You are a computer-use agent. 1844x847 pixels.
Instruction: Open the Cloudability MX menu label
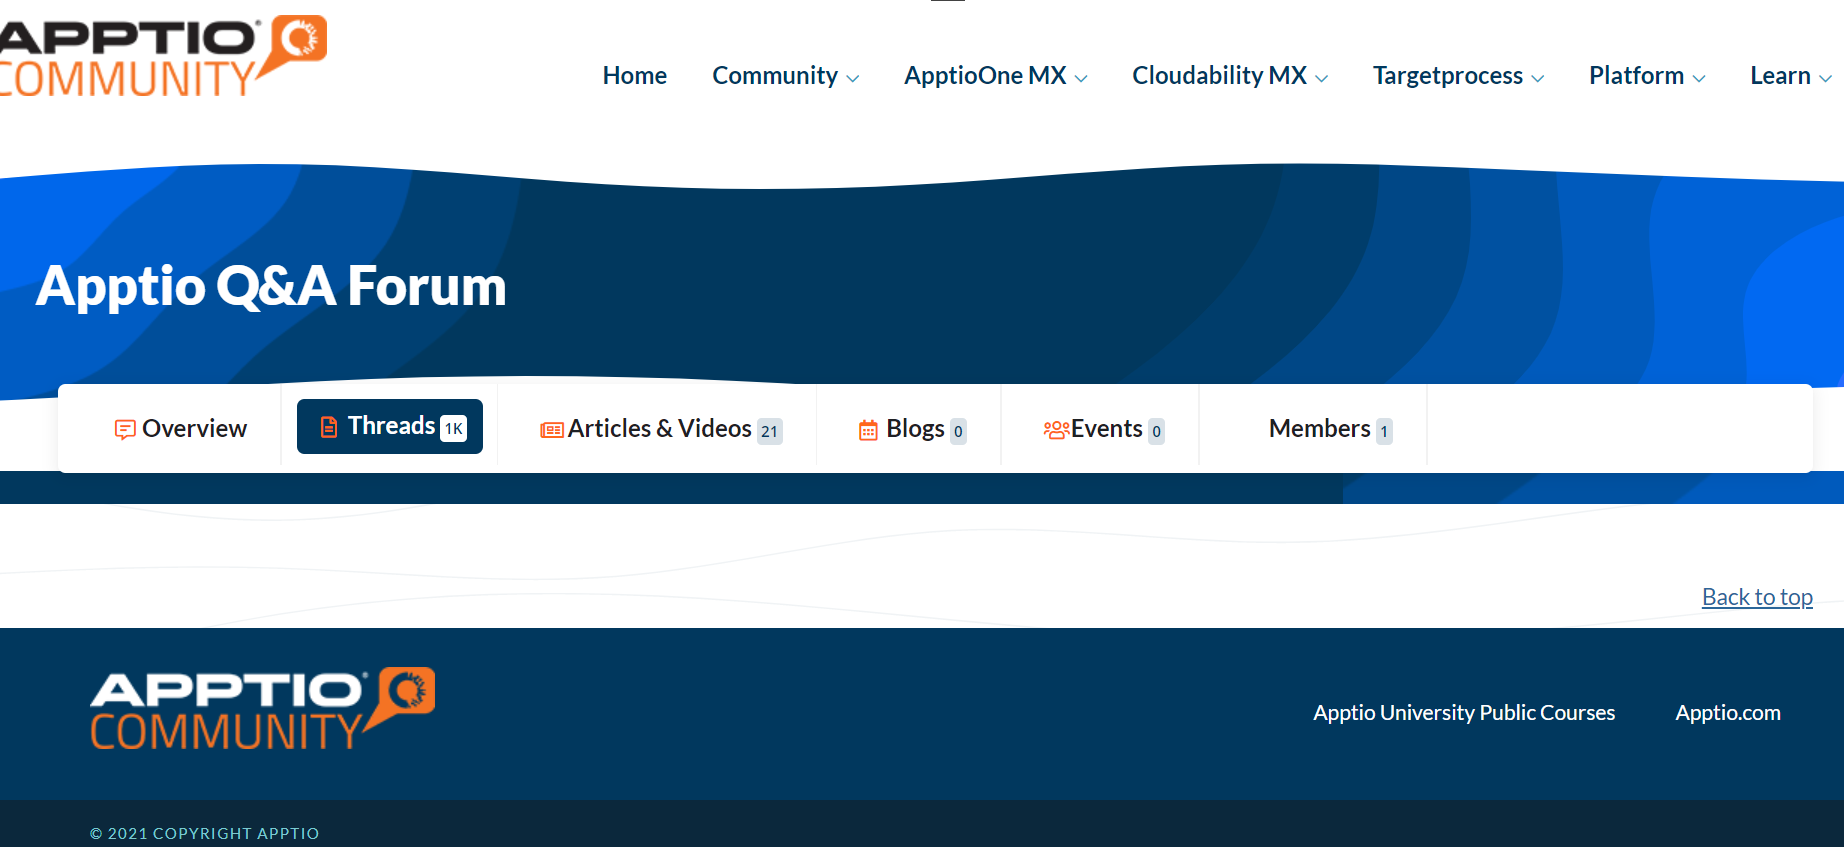1219,75
